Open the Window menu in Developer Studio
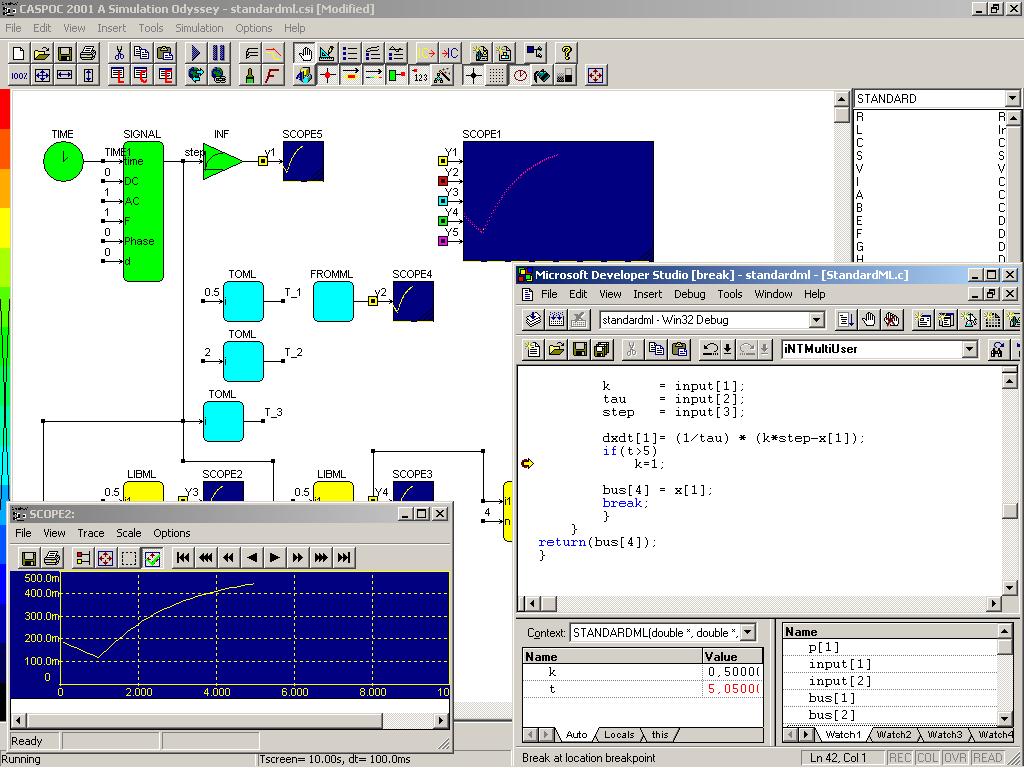1024x768 pixels. pyautogui.click(x=773, y=294)
